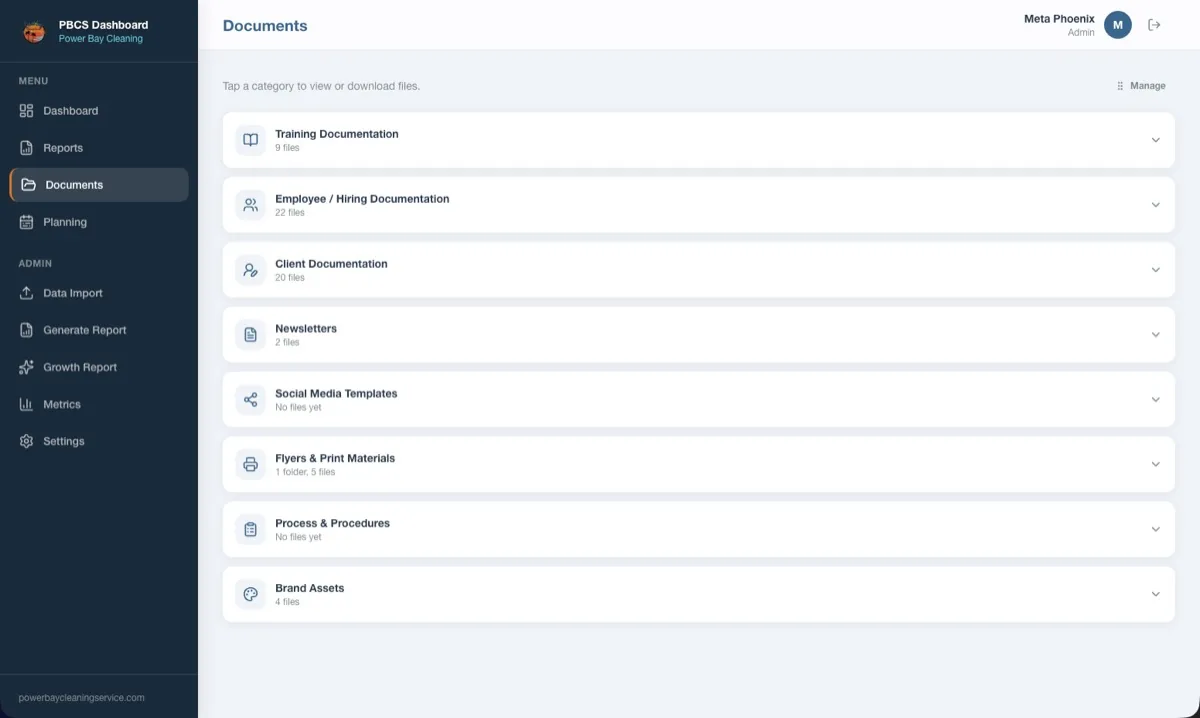Click the '20 files' count text
The image size is (1200, 718).
pyautogui.click(x=290, y=278)
